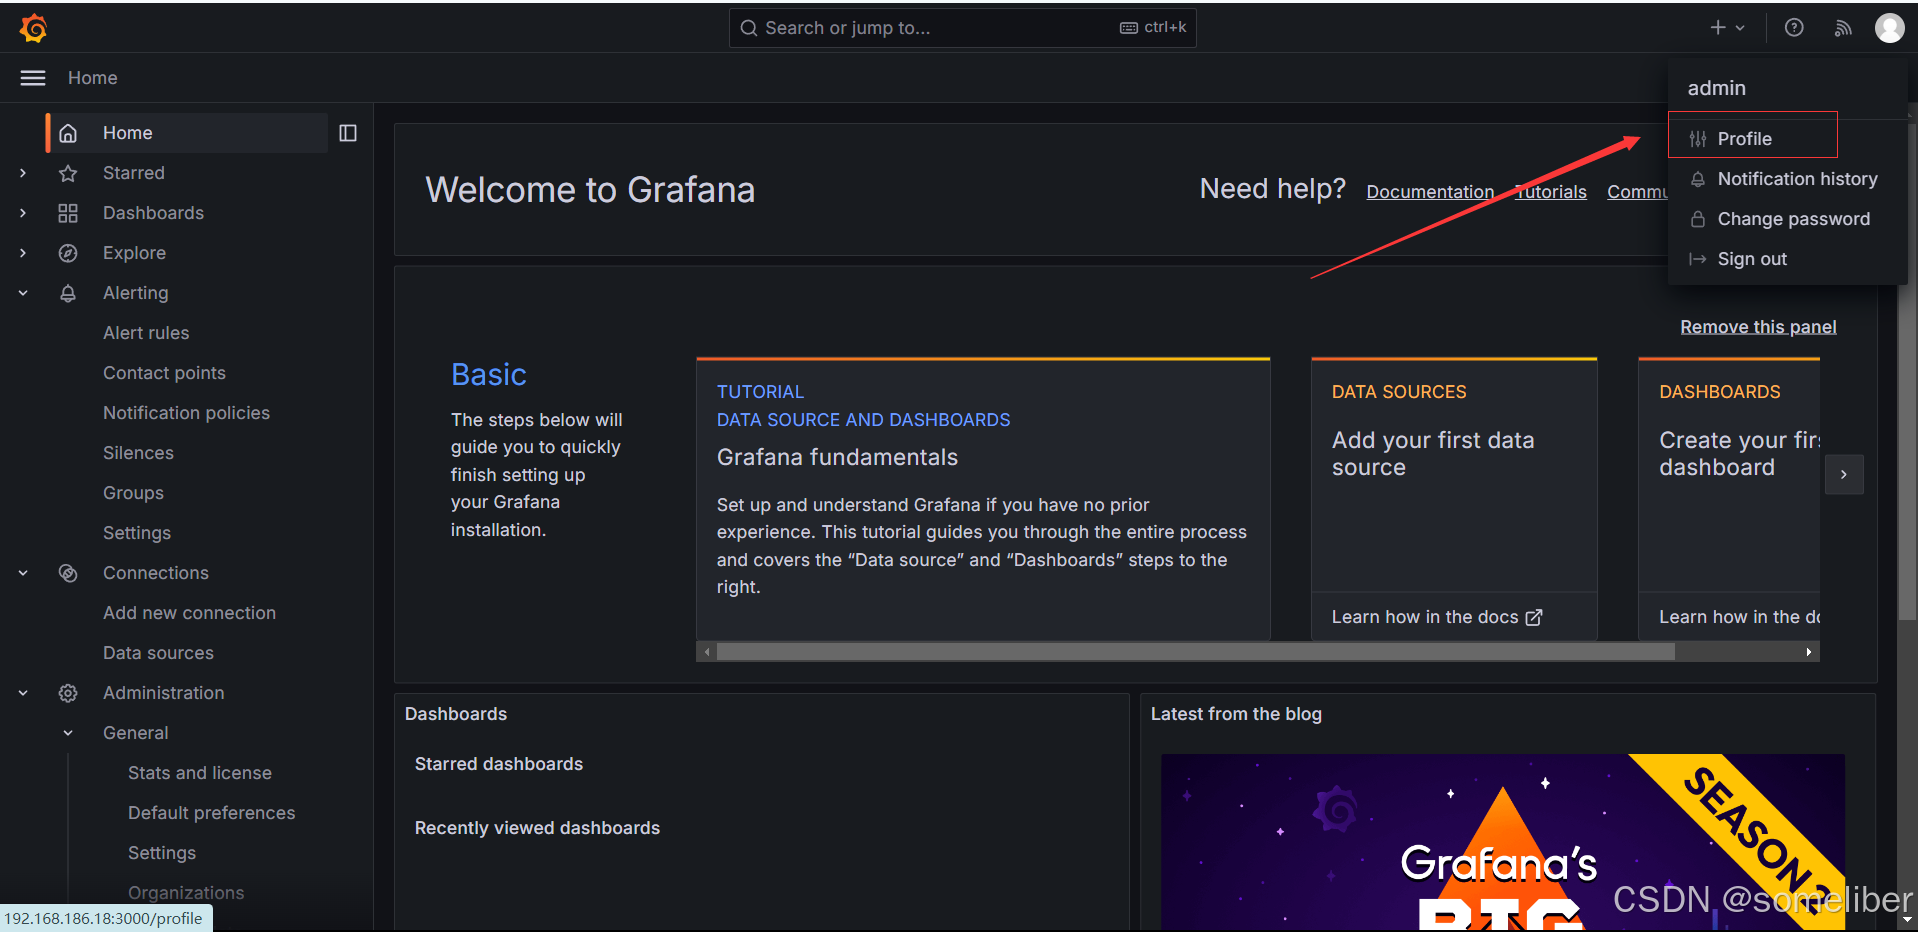Open the blog banner image
This screenshot has height=932, width=1918.
click(1502, 842)
